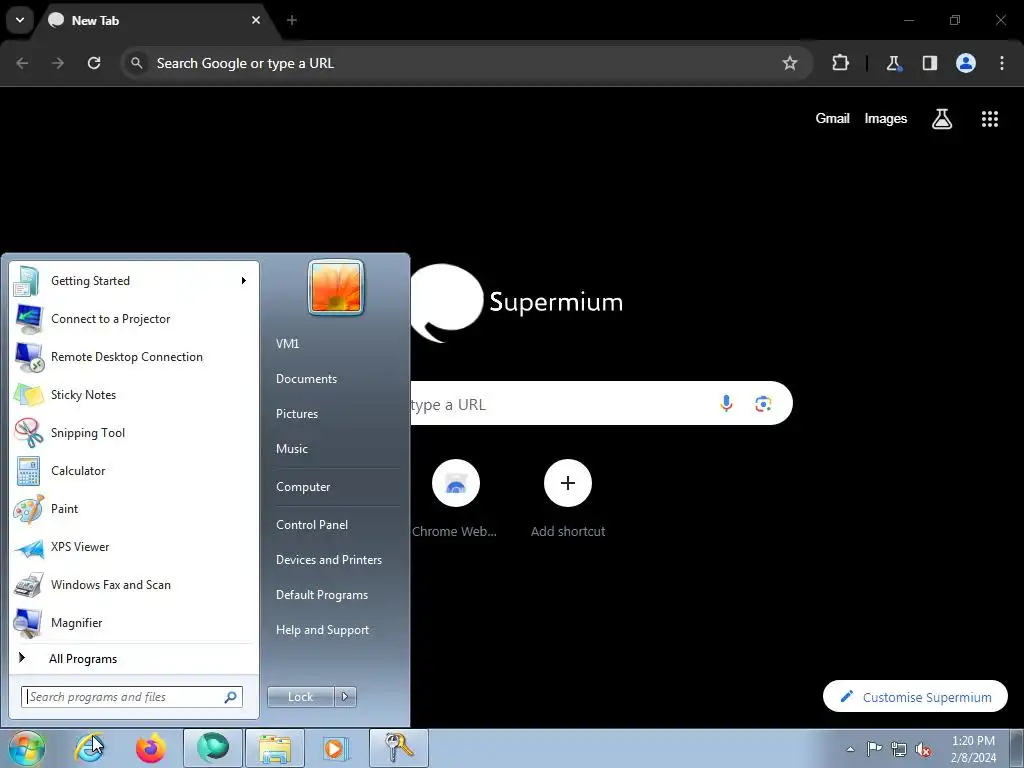The height and width of the screenshot is (768, 1024).
Task: Open File Explorer from taskbar
Action: click(x=275, y=748)
